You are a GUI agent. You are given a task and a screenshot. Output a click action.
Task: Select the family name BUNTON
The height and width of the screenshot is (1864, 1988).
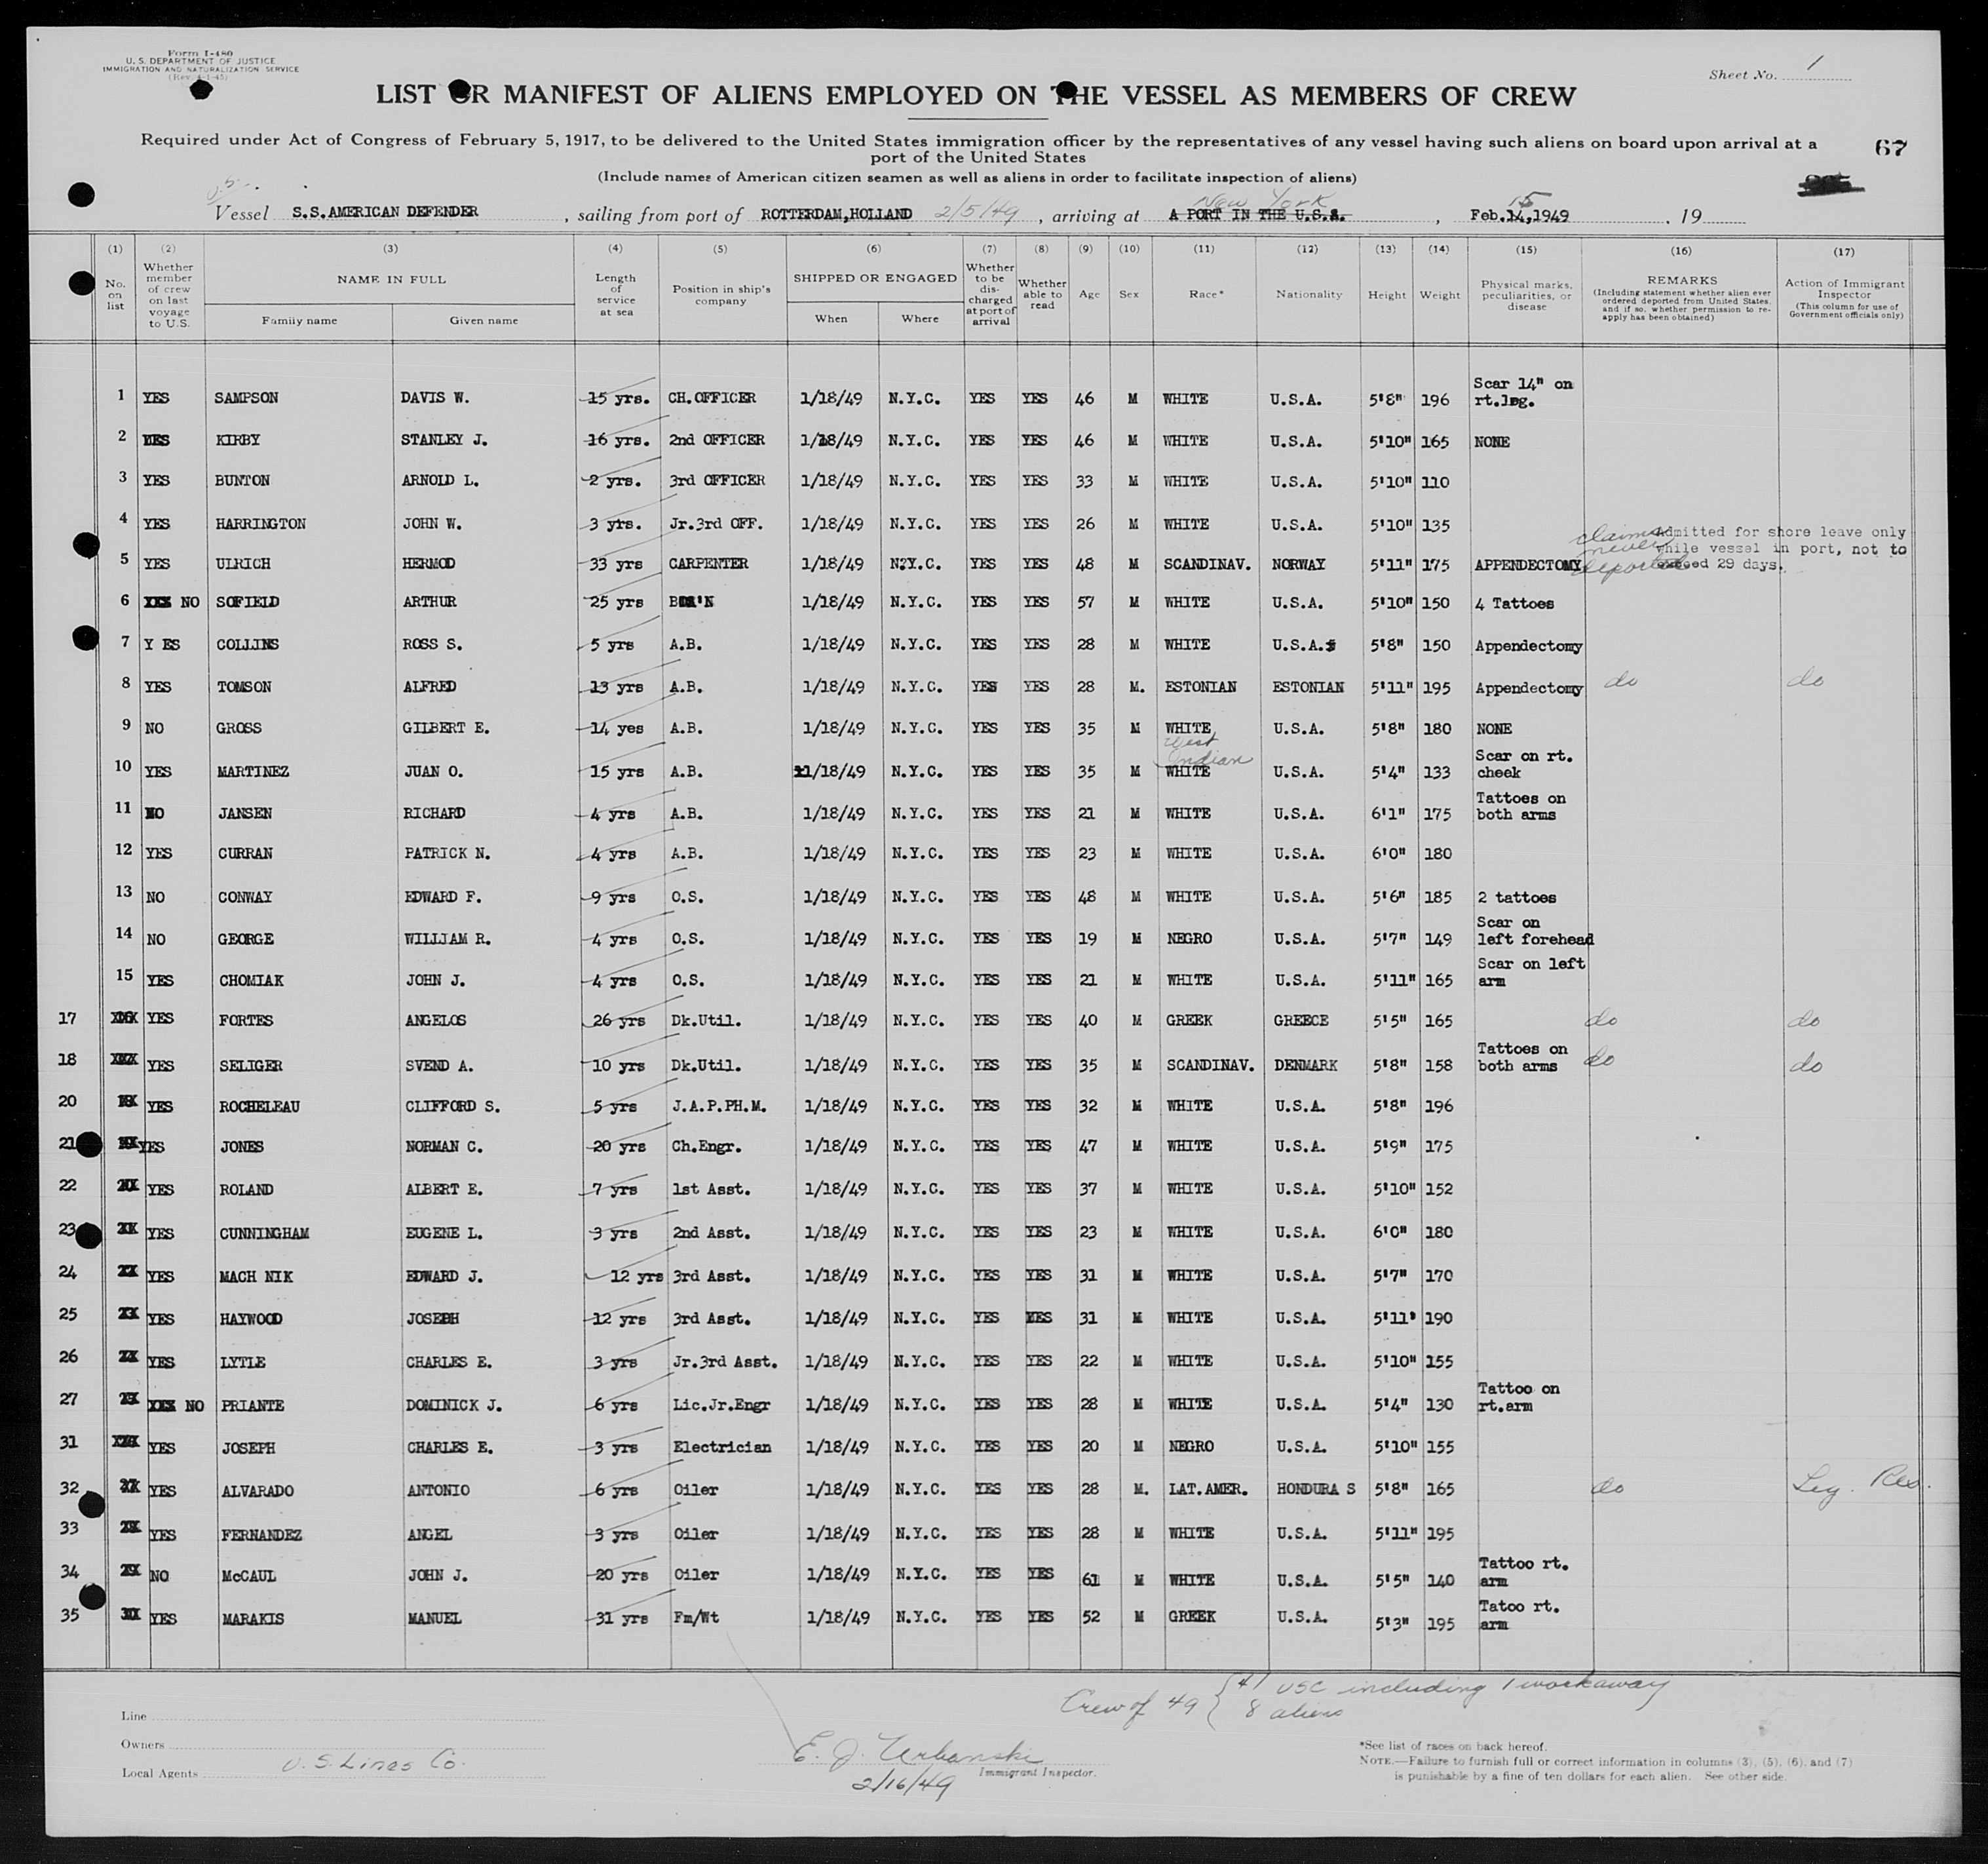click(241, 481)
